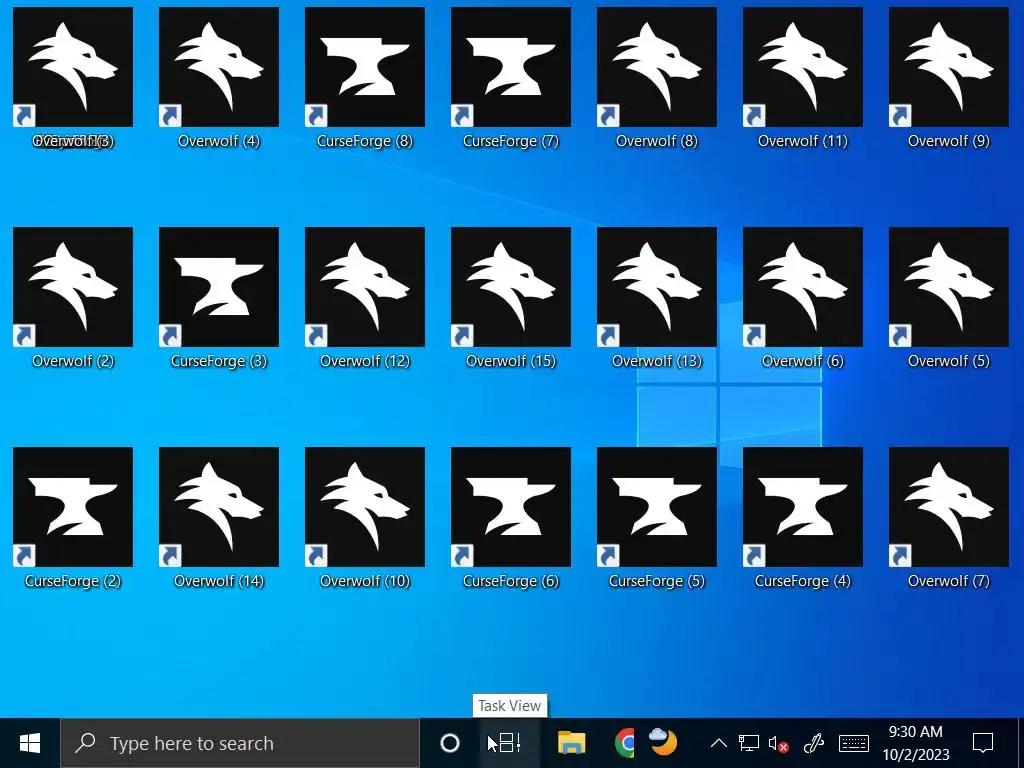Open the pen workspace tray icon
The height and width of the screenshot is (768, 1024).
click(x=814, y=743)
